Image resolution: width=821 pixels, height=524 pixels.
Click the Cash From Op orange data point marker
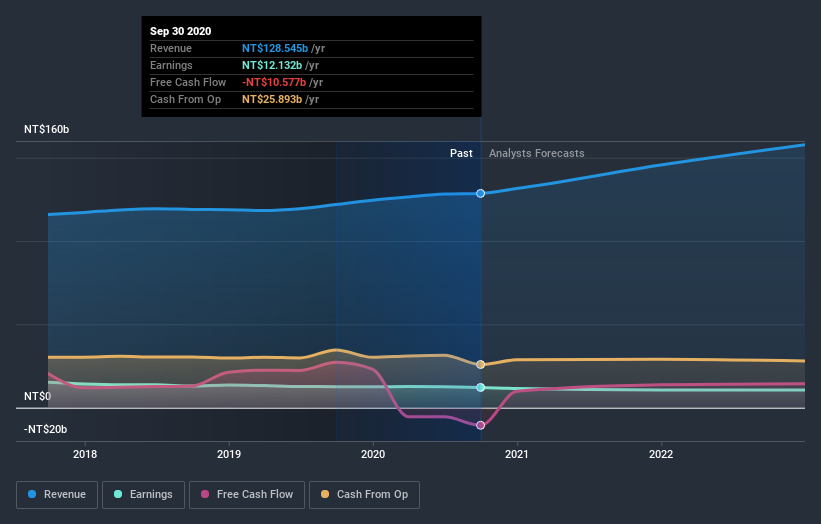click(481, 364)
